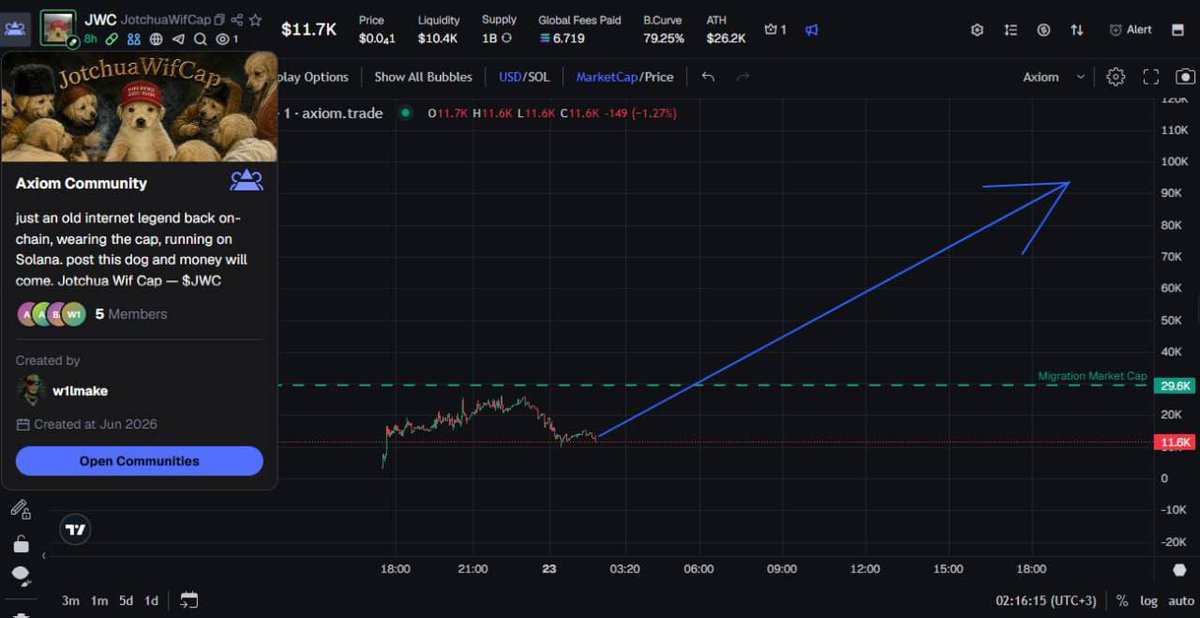
Task: Click the 11.6K current price label
Action: pos(1174,442)
